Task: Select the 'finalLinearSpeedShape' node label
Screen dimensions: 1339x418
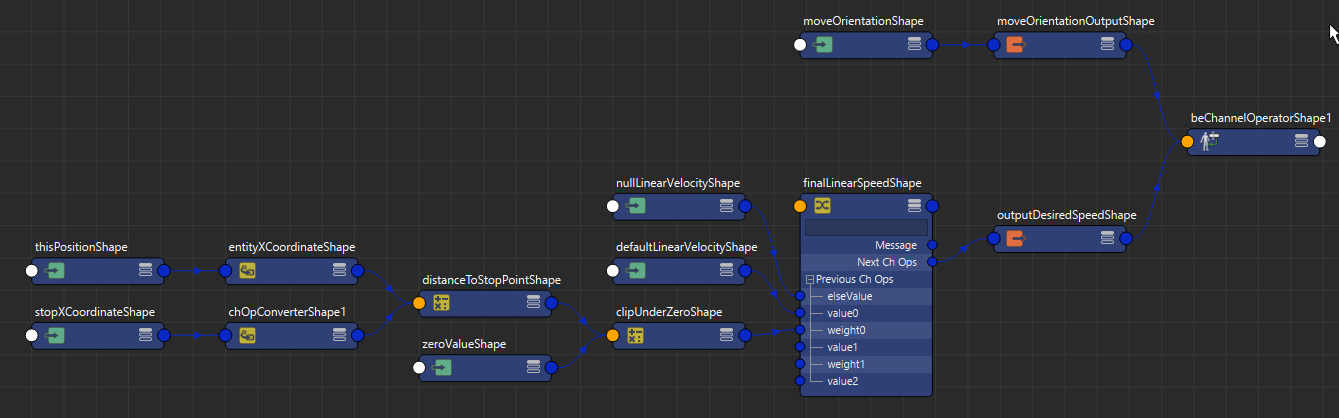Action: (862, 183)
